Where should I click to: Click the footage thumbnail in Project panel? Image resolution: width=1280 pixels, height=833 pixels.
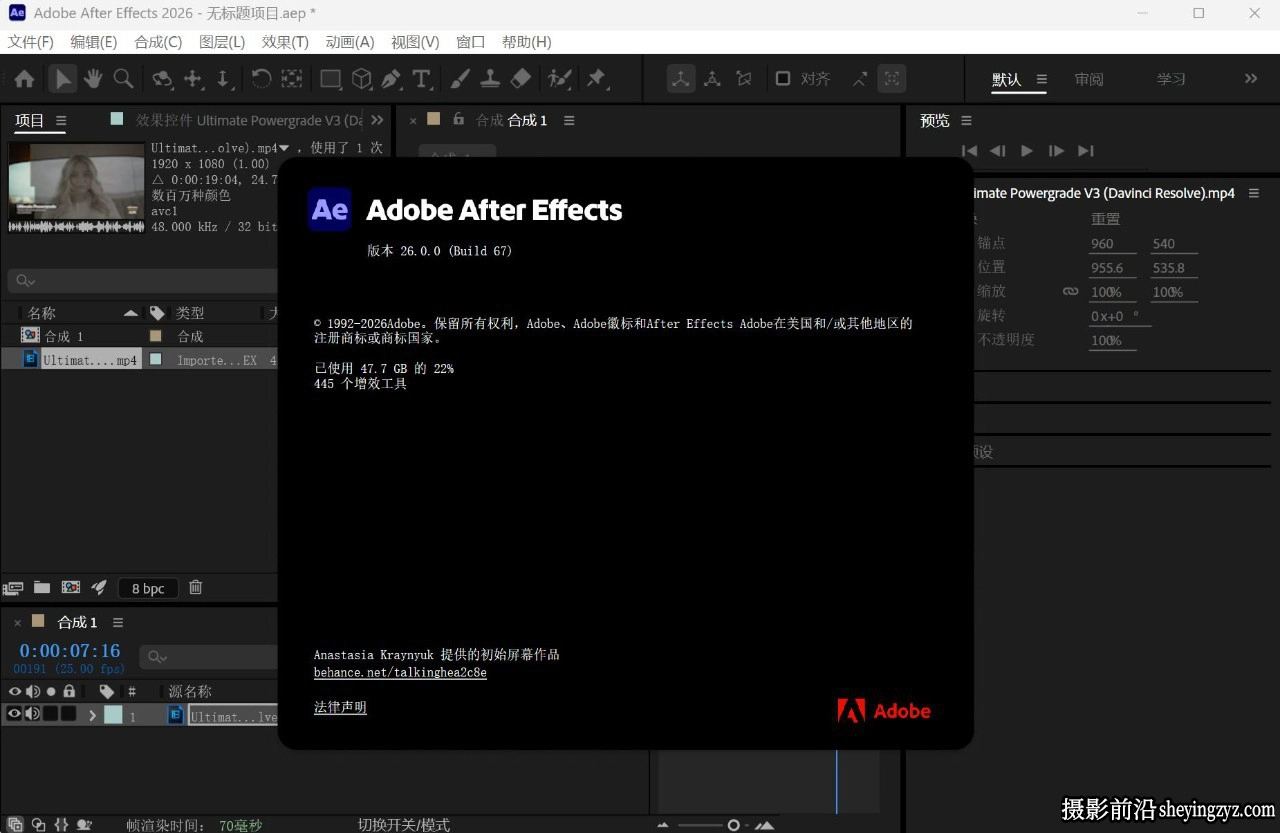(77, 182)
